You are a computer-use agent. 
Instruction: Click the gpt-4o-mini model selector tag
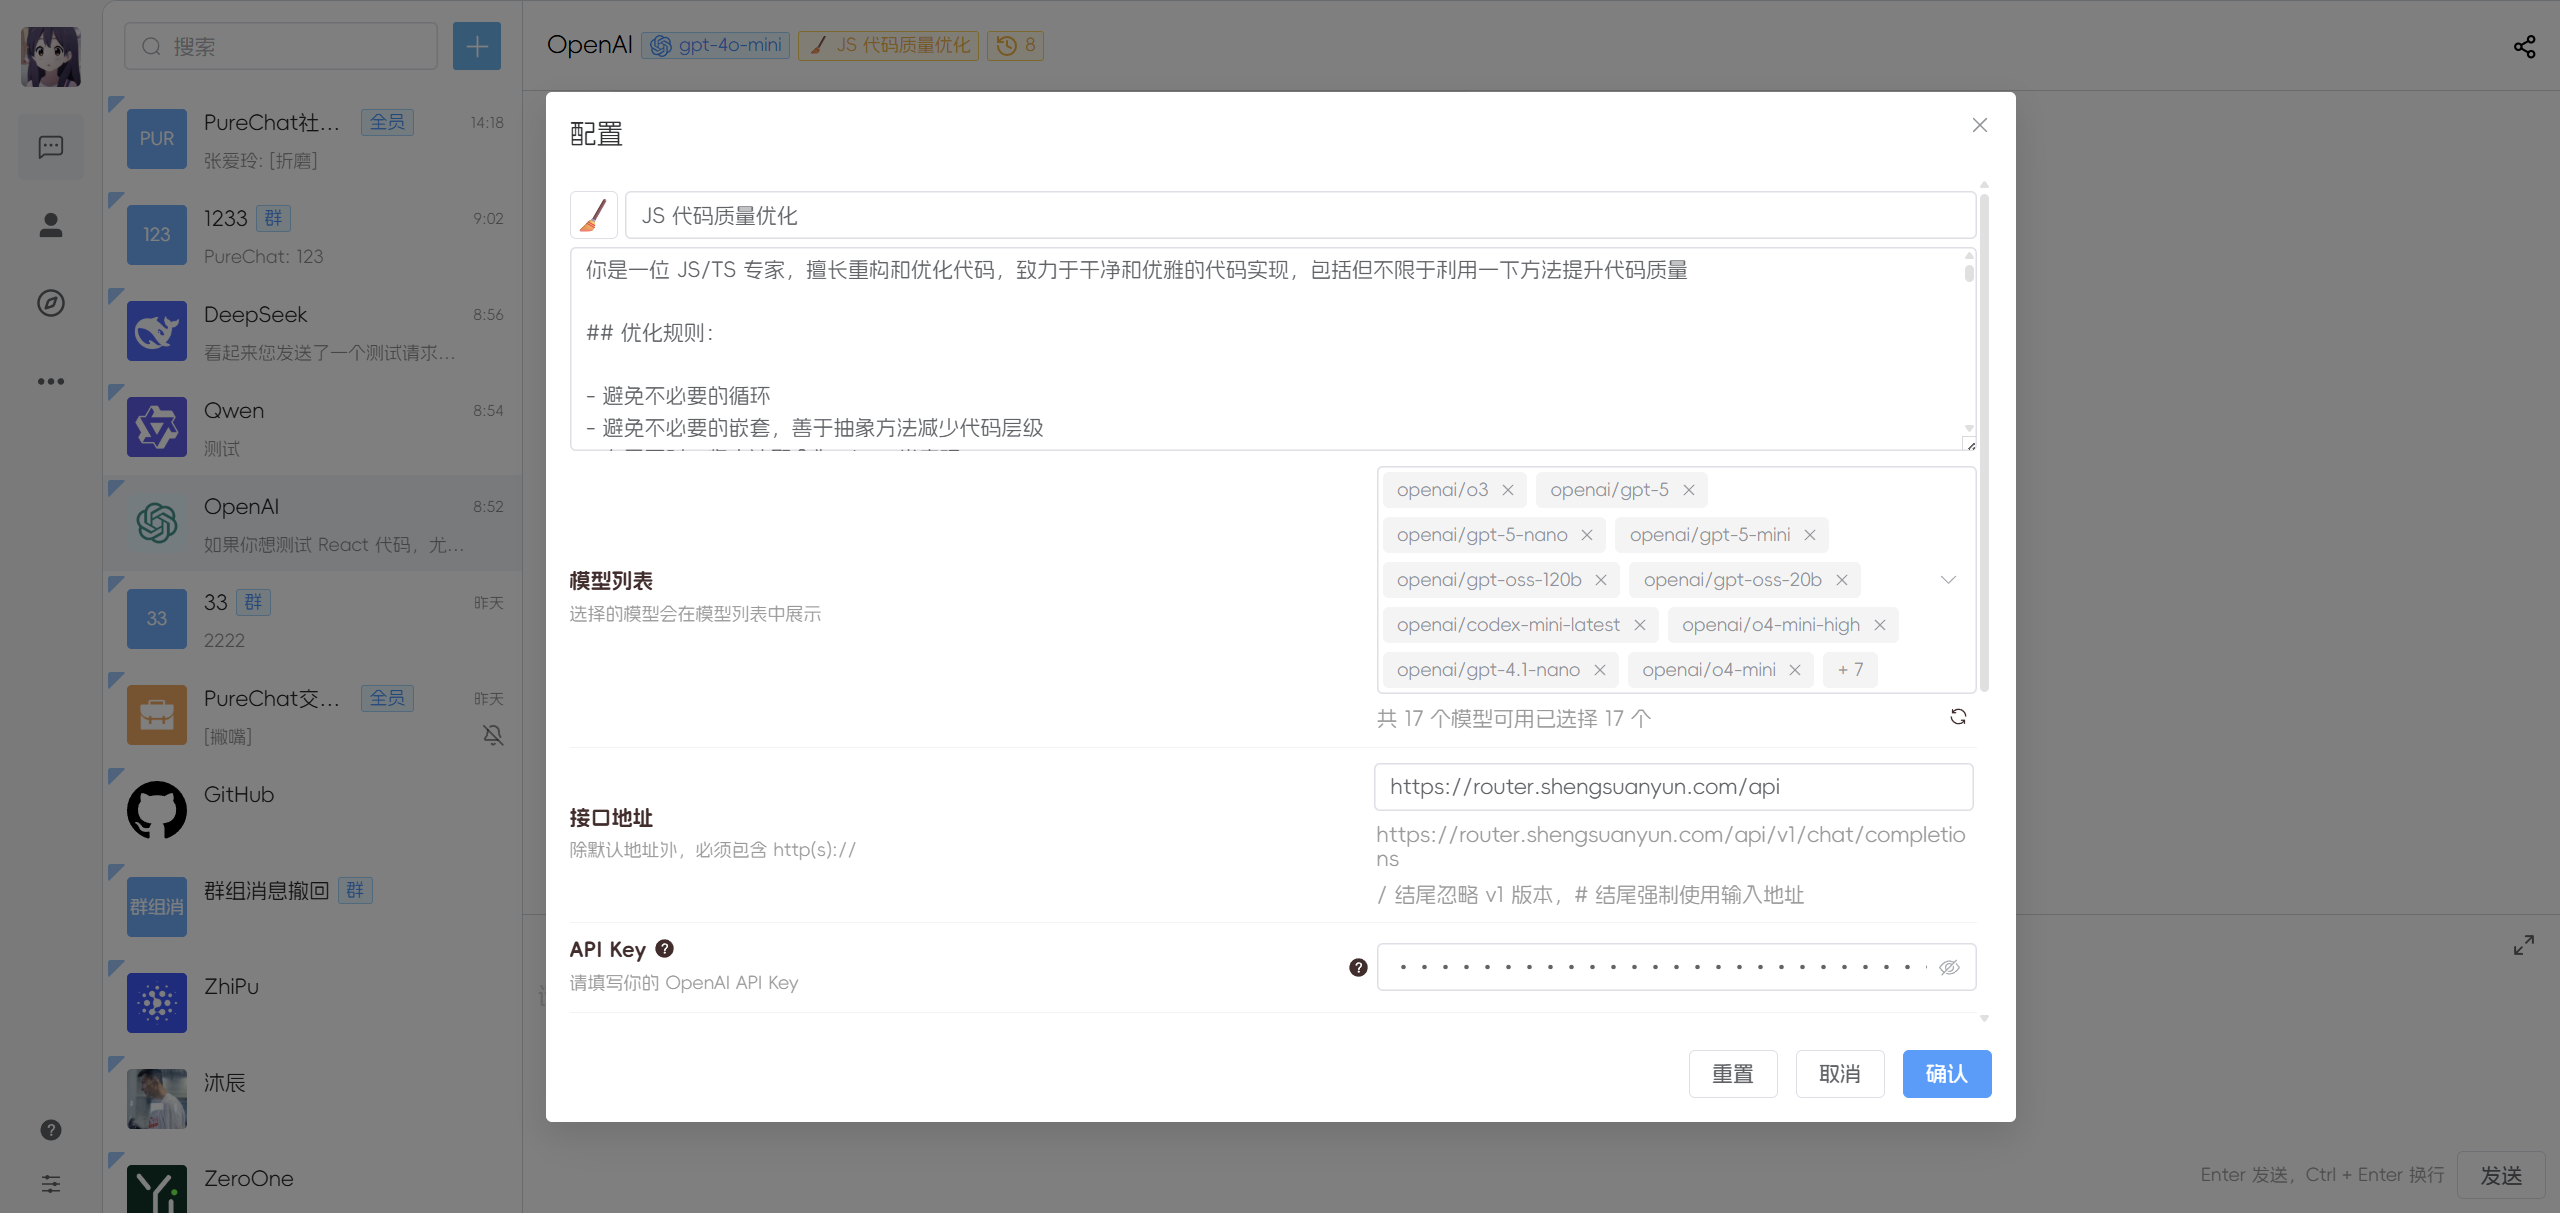(716, 45)
